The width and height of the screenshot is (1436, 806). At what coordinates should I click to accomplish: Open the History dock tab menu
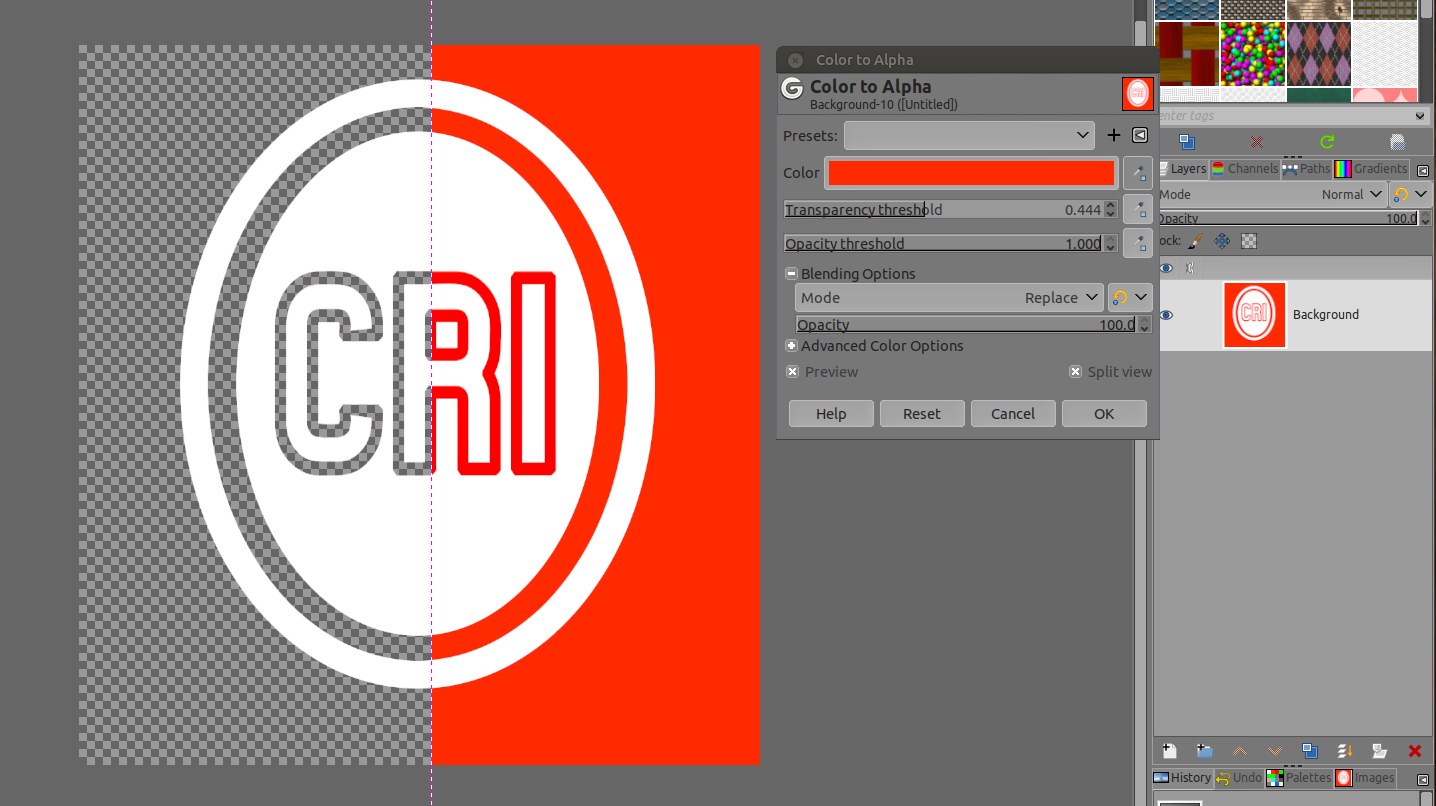point(1423,779)
